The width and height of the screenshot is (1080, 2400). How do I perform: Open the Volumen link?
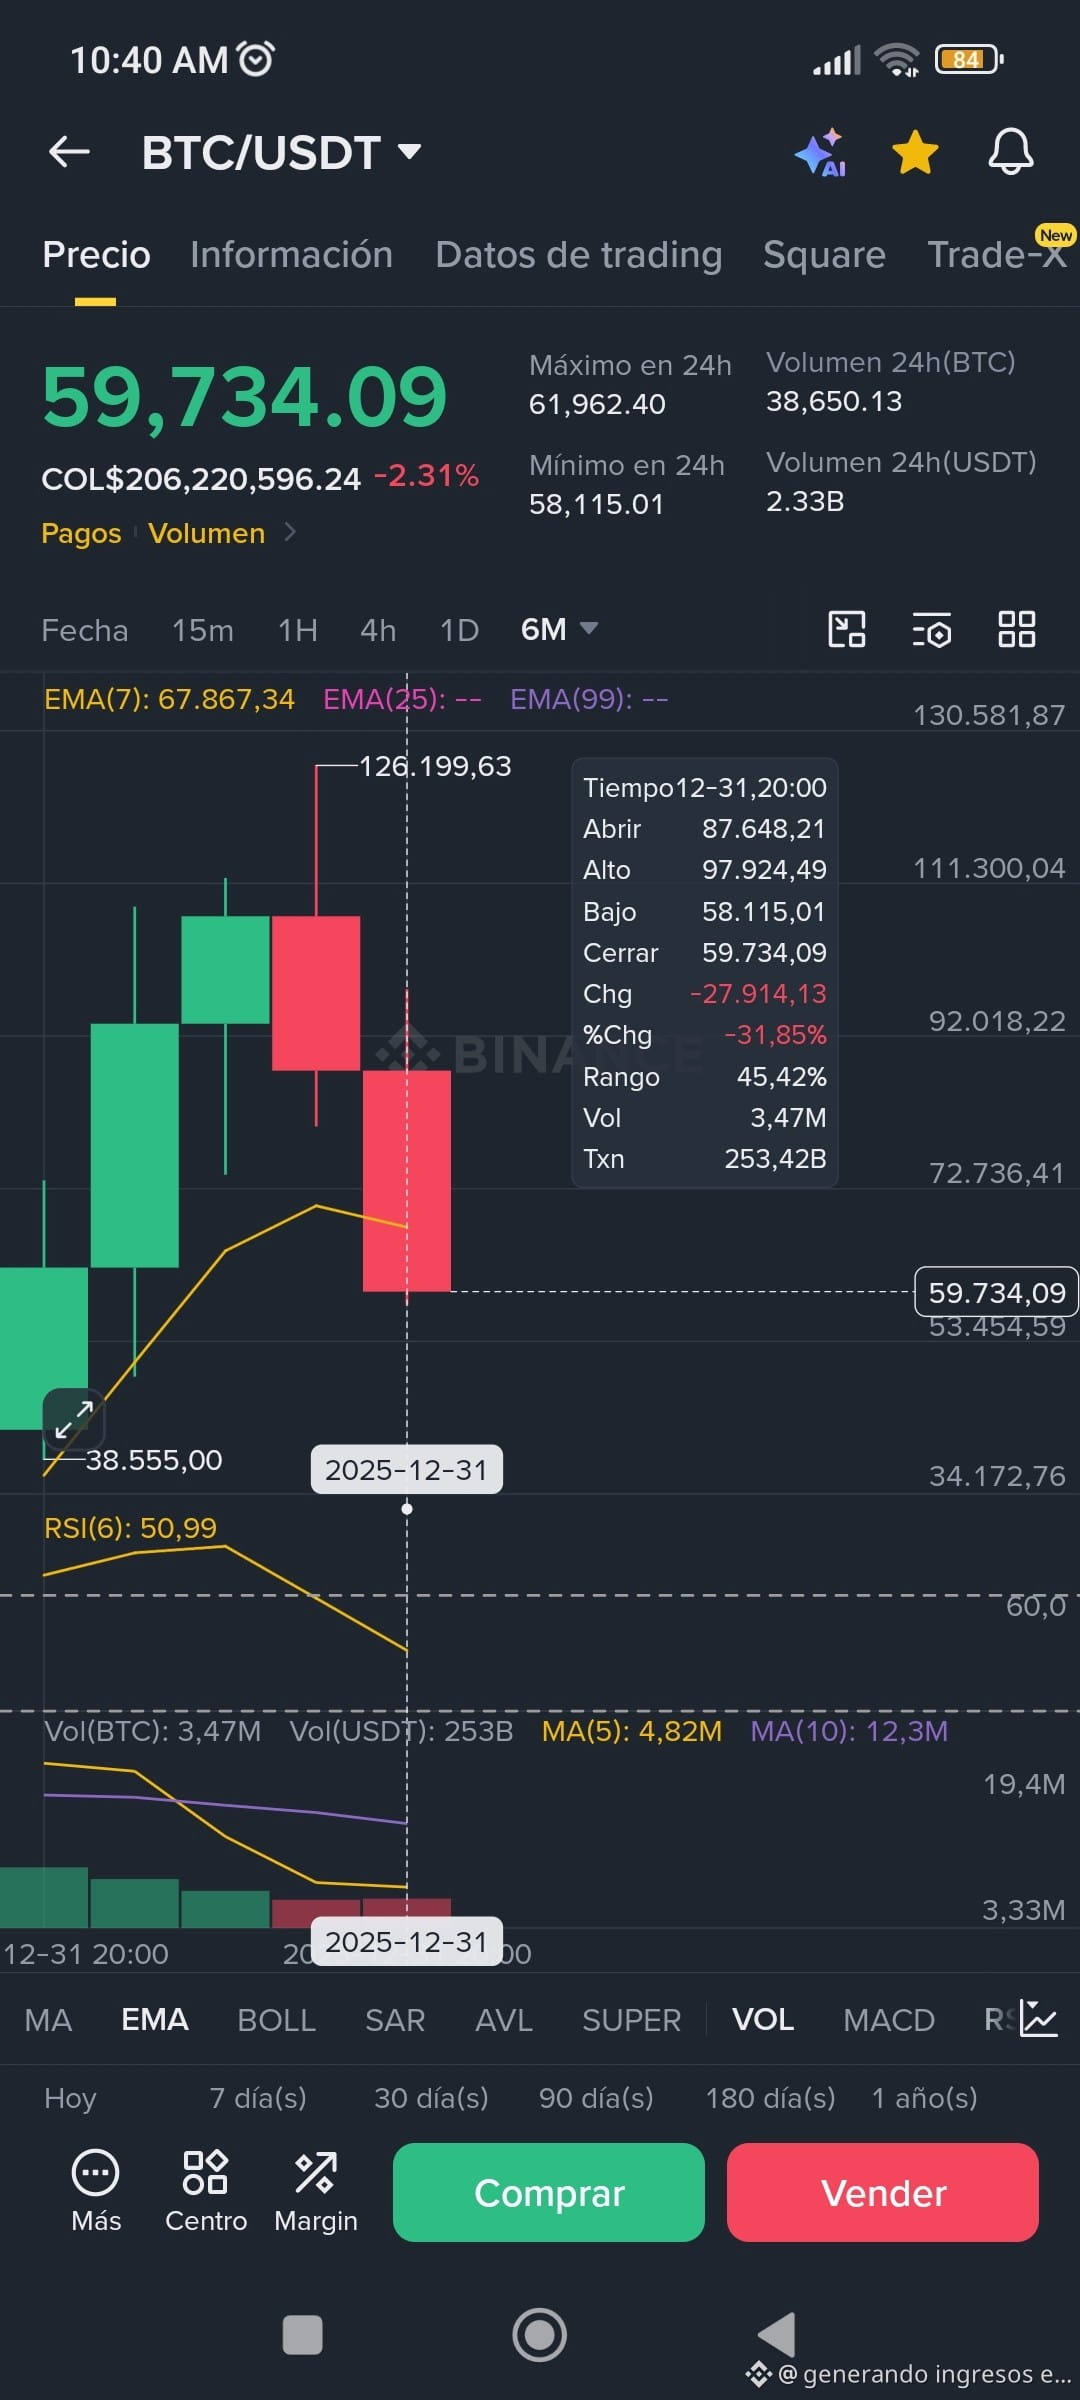pyautogui.click(x=207, y=533)
